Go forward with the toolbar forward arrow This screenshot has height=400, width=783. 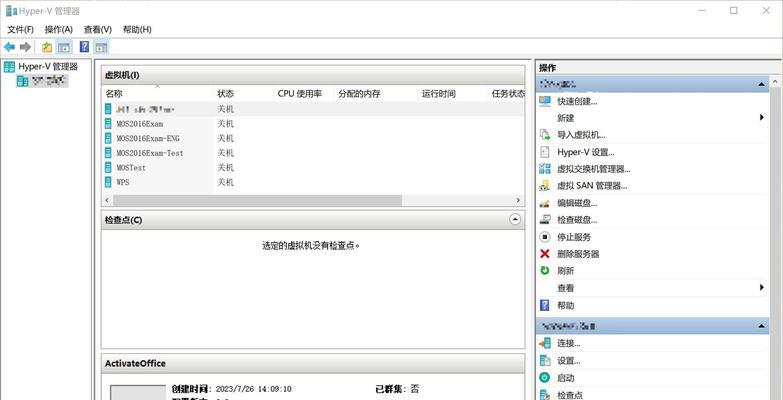click(x=25, y=47)
